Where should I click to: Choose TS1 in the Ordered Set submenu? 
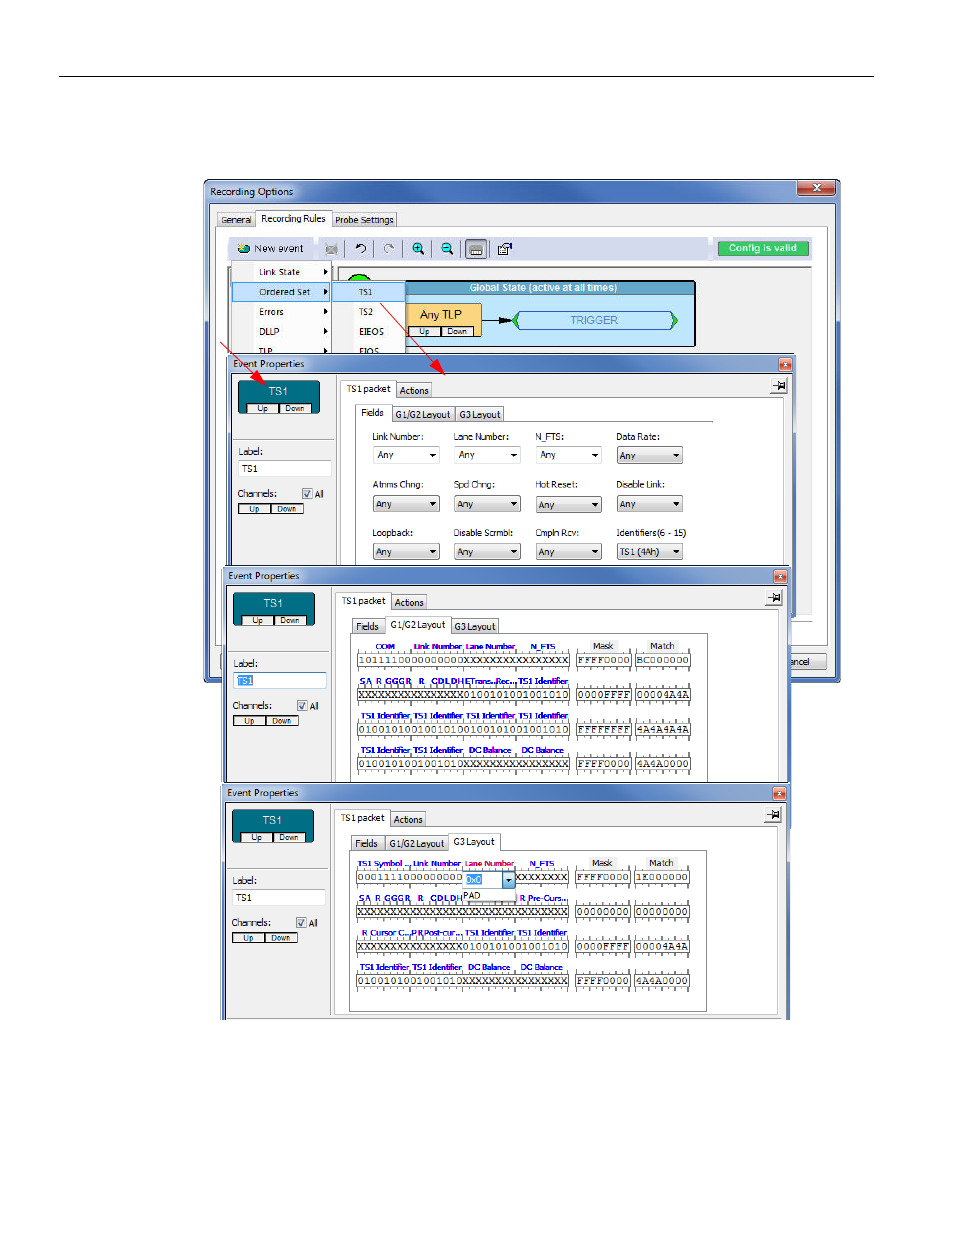[x=367, y=292]
